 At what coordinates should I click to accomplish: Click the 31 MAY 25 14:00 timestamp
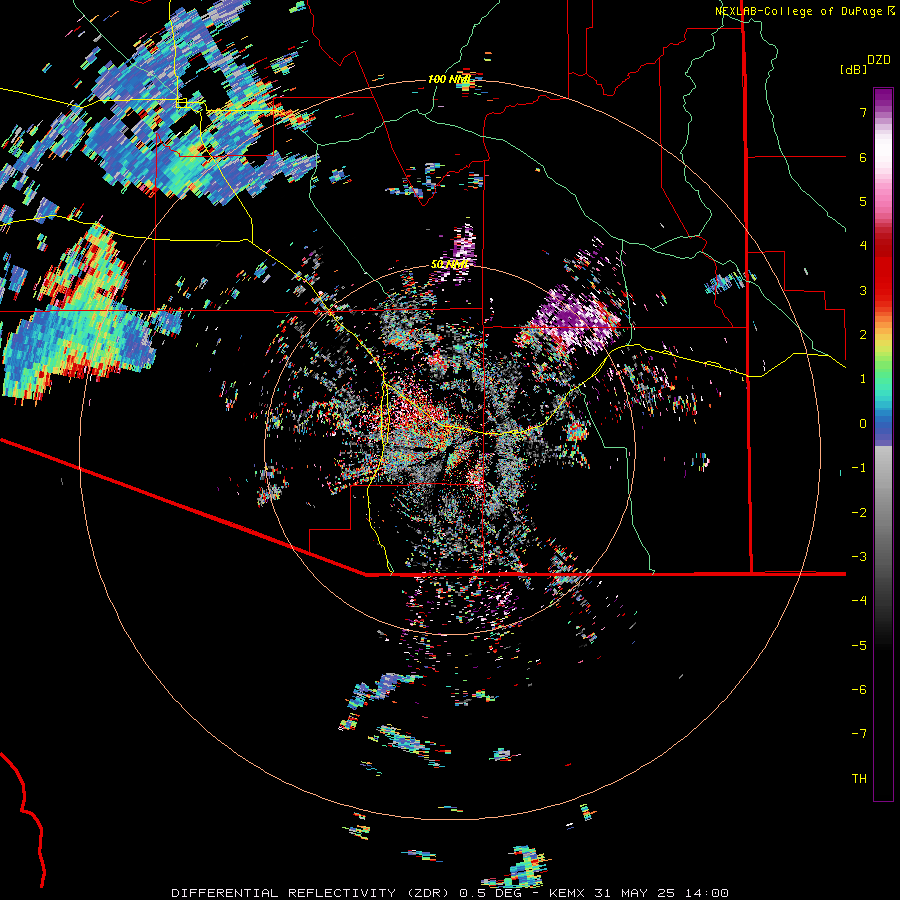tap(662, 893)
